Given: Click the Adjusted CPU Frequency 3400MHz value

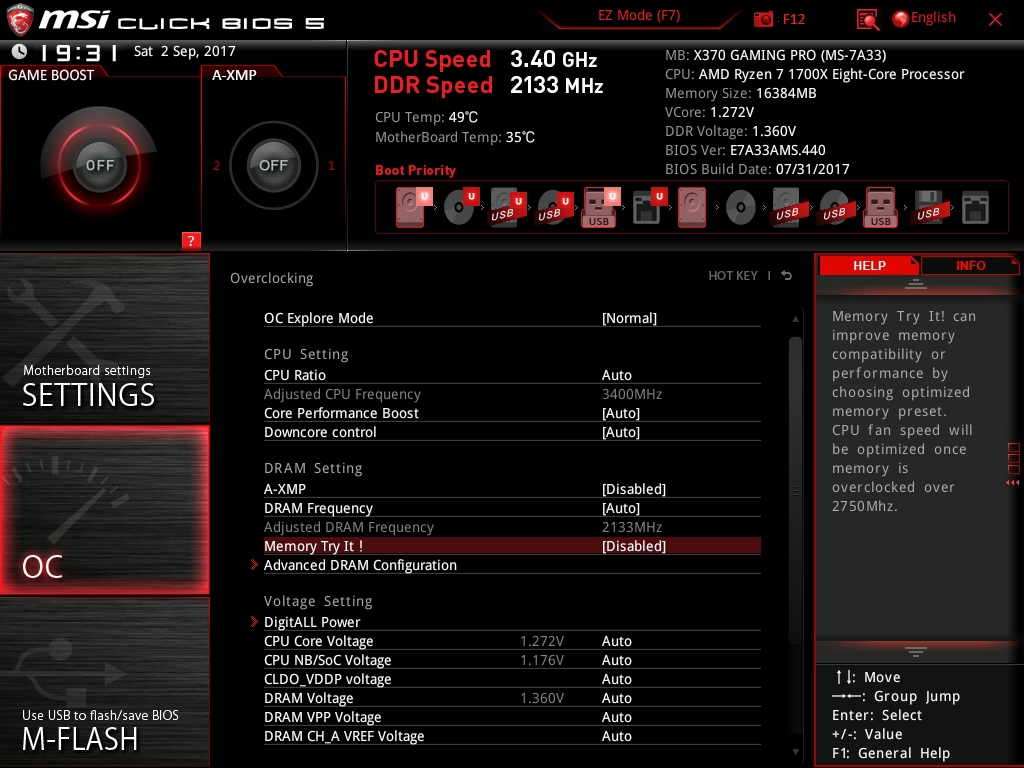Looking at the screenshot, I should [x=632, y=394].
